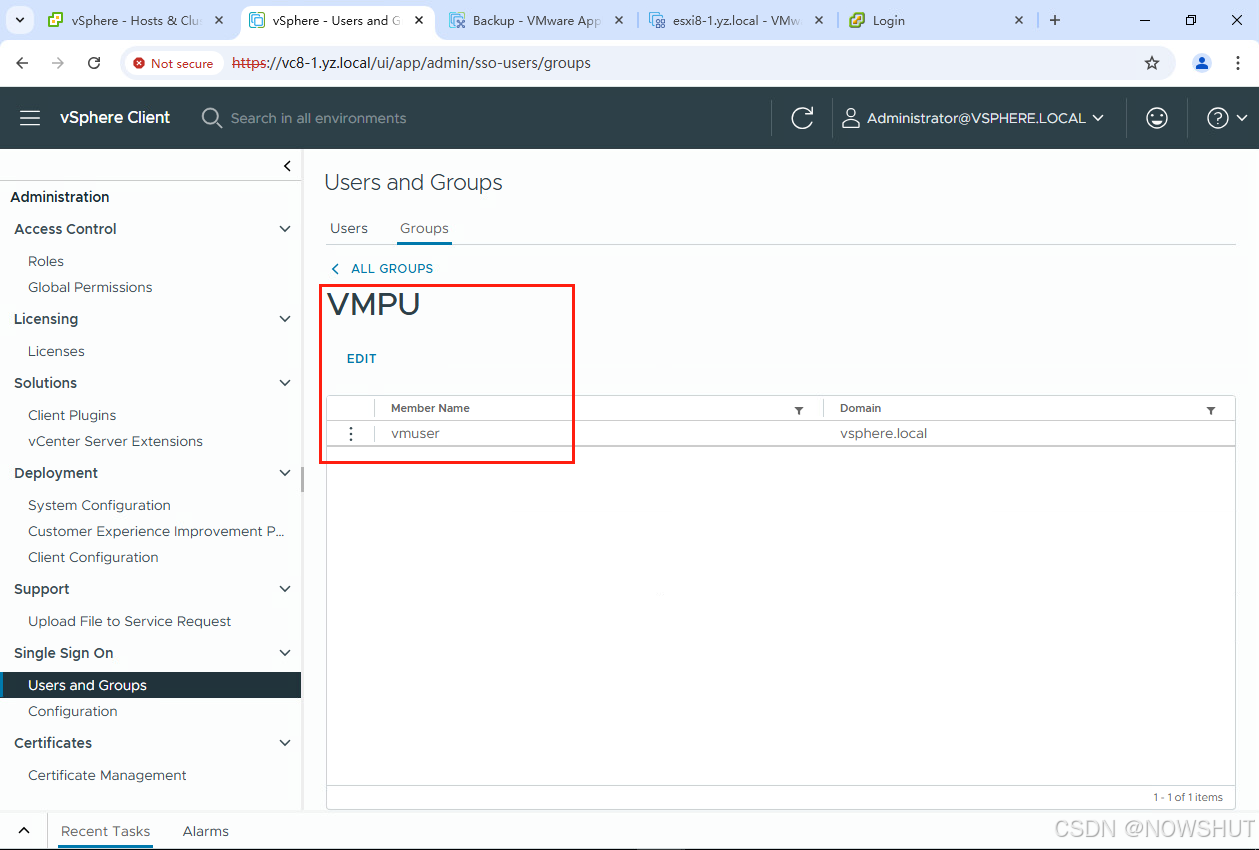Reload the page with the browser button
This screenshot has height=850, width=1259.
click(x=94, y=63)
